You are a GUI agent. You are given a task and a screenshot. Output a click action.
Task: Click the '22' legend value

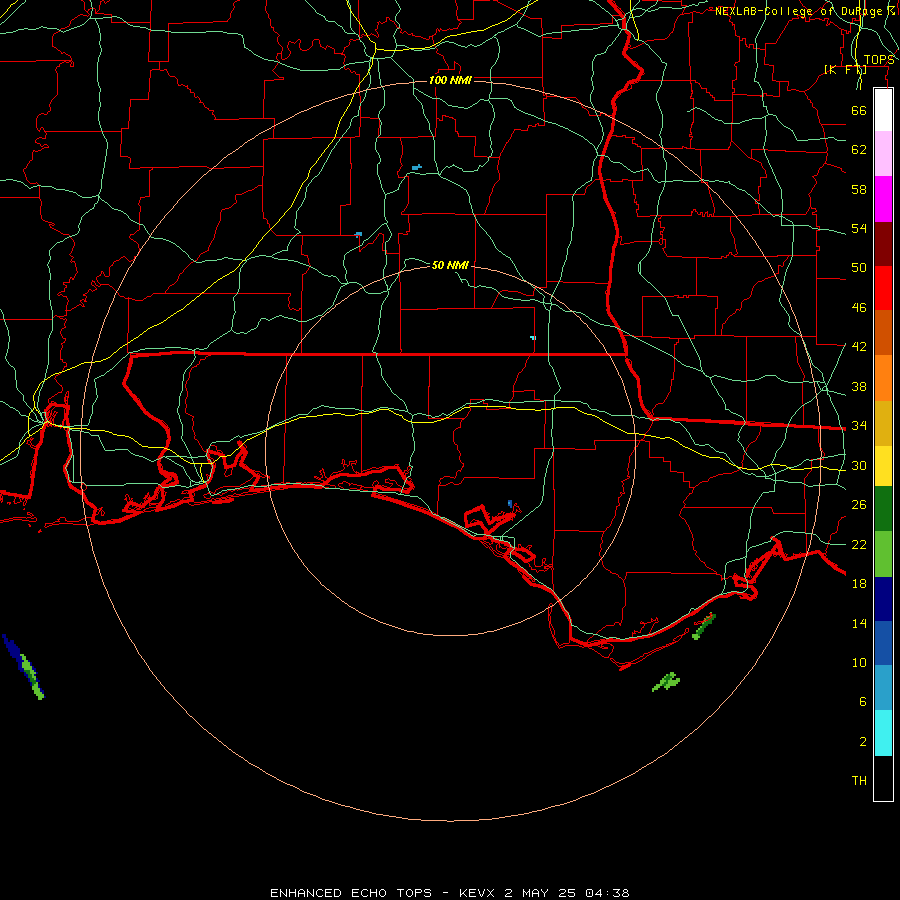click(x=859, y=544)
